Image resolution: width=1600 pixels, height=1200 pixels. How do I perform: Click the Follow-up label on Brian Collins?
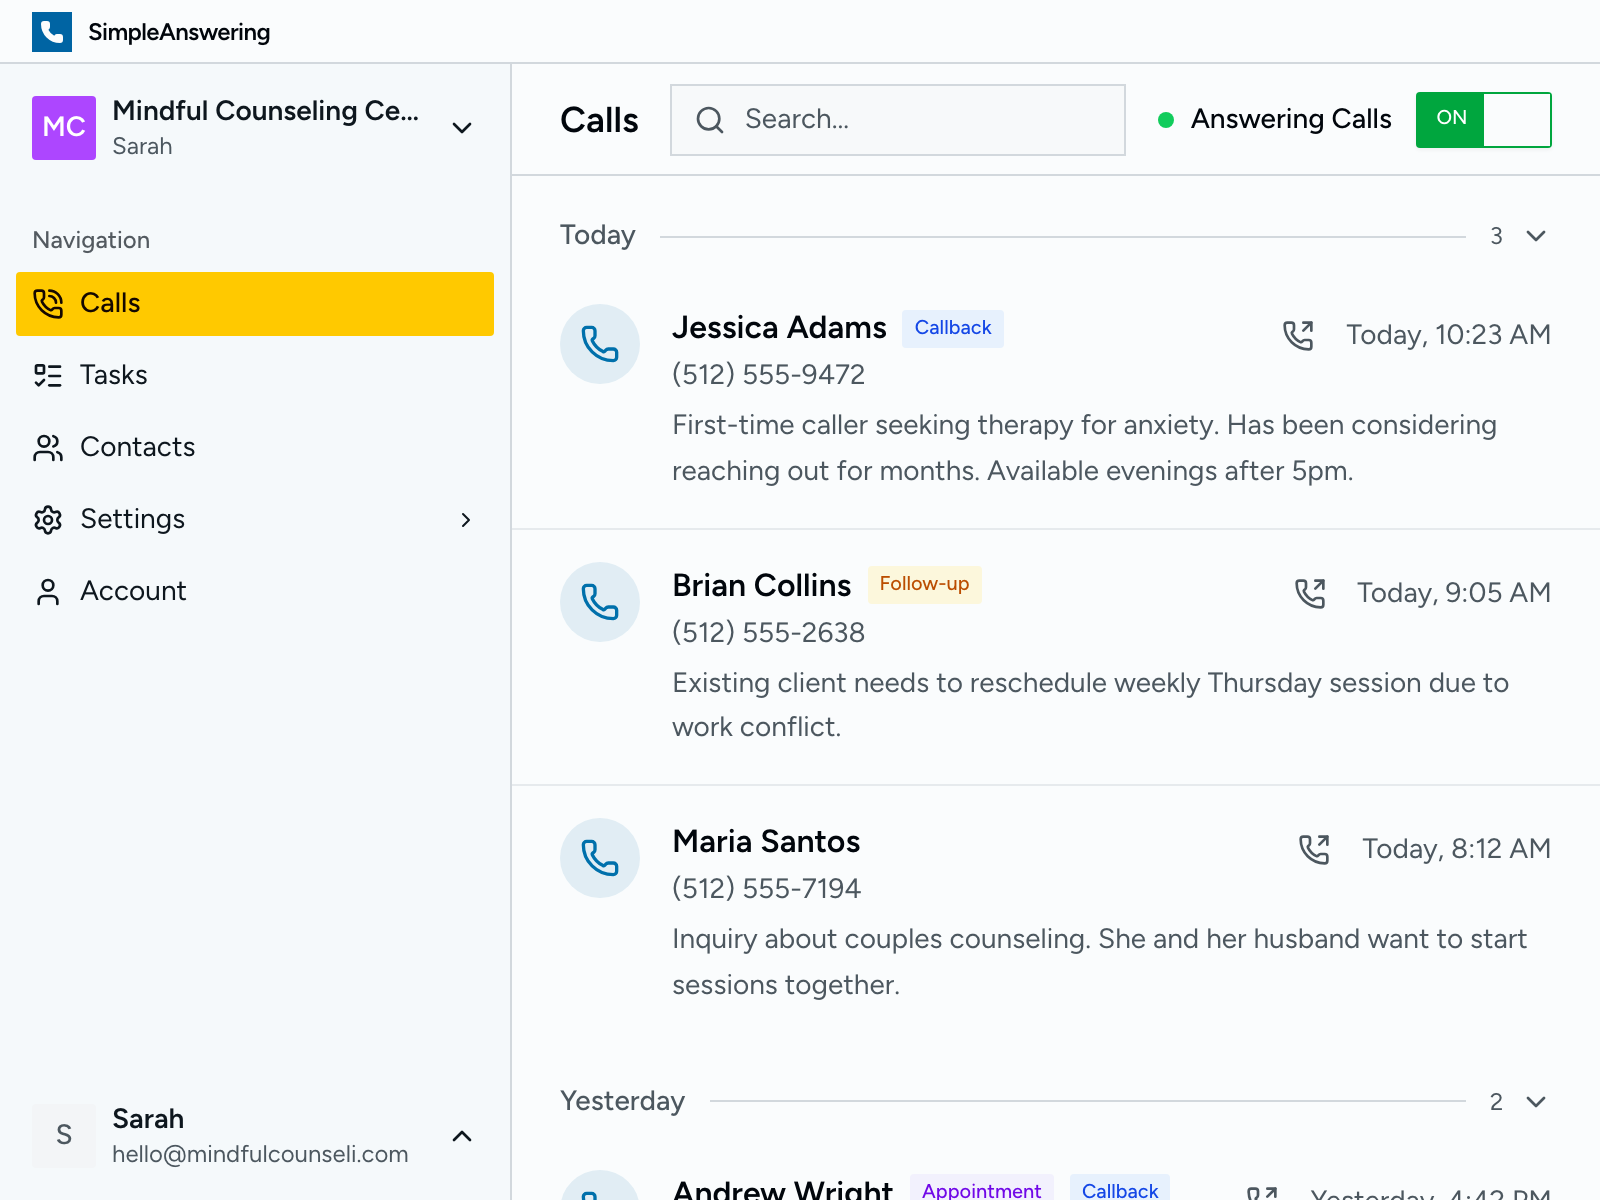924,584
